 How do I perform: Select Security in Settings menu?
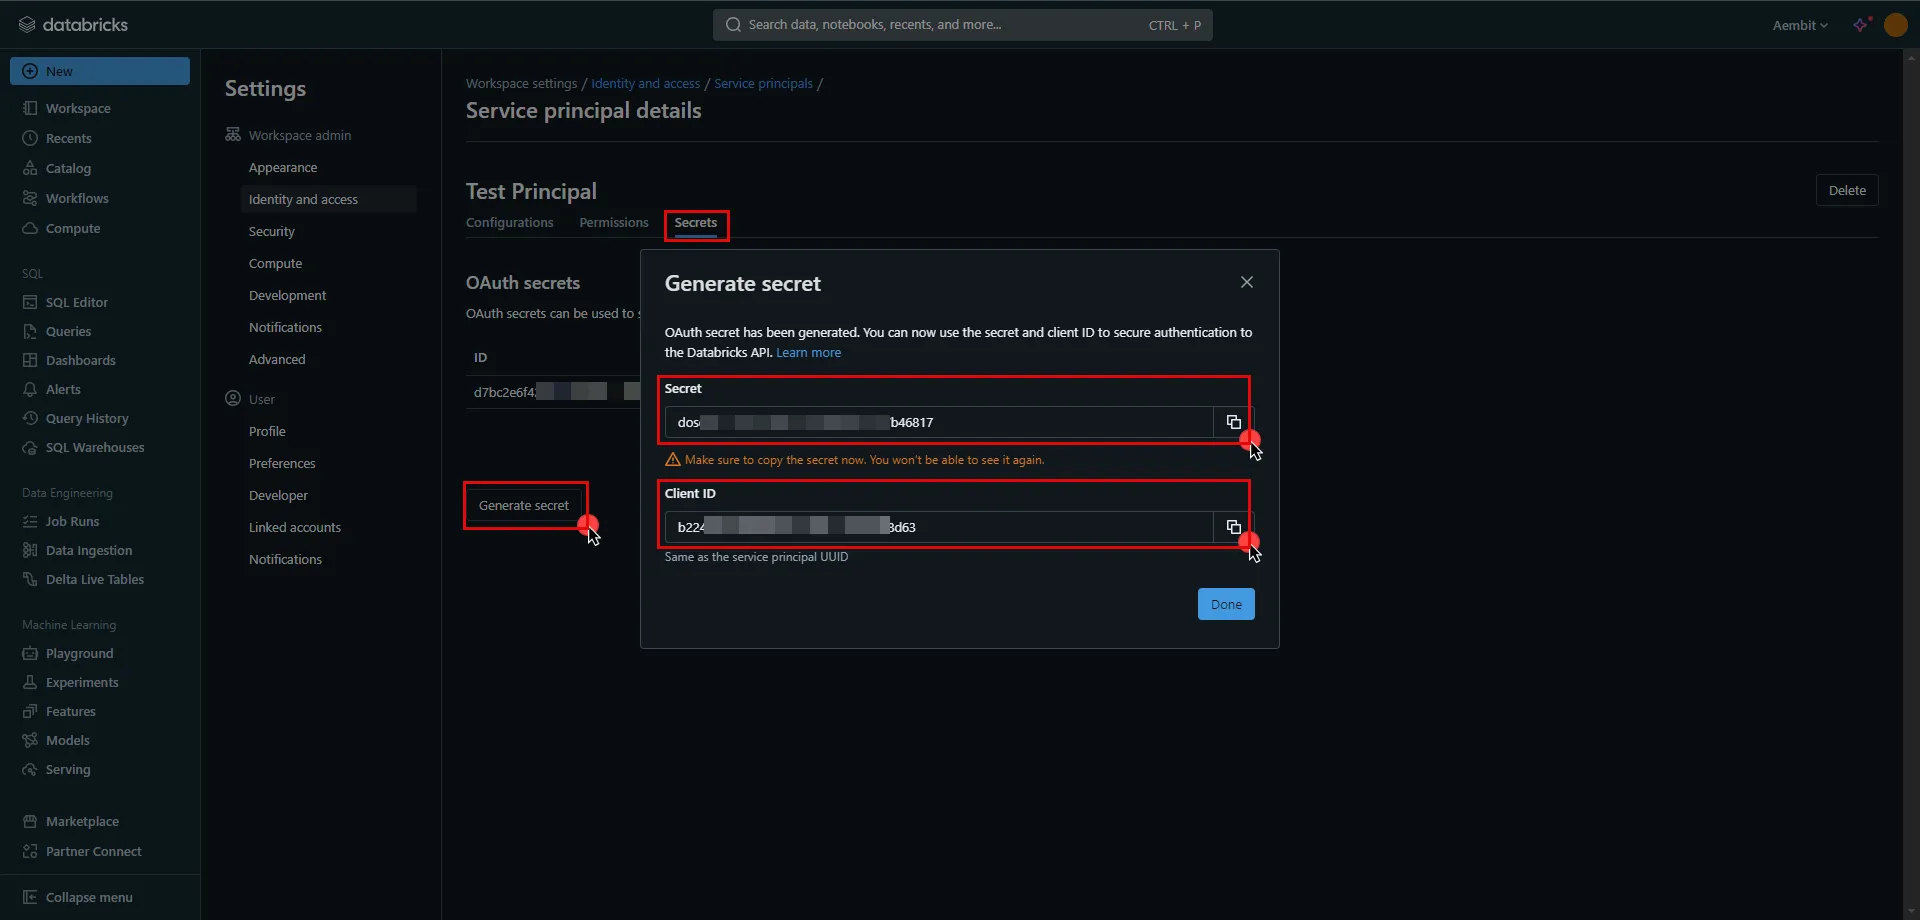[272, 231]
